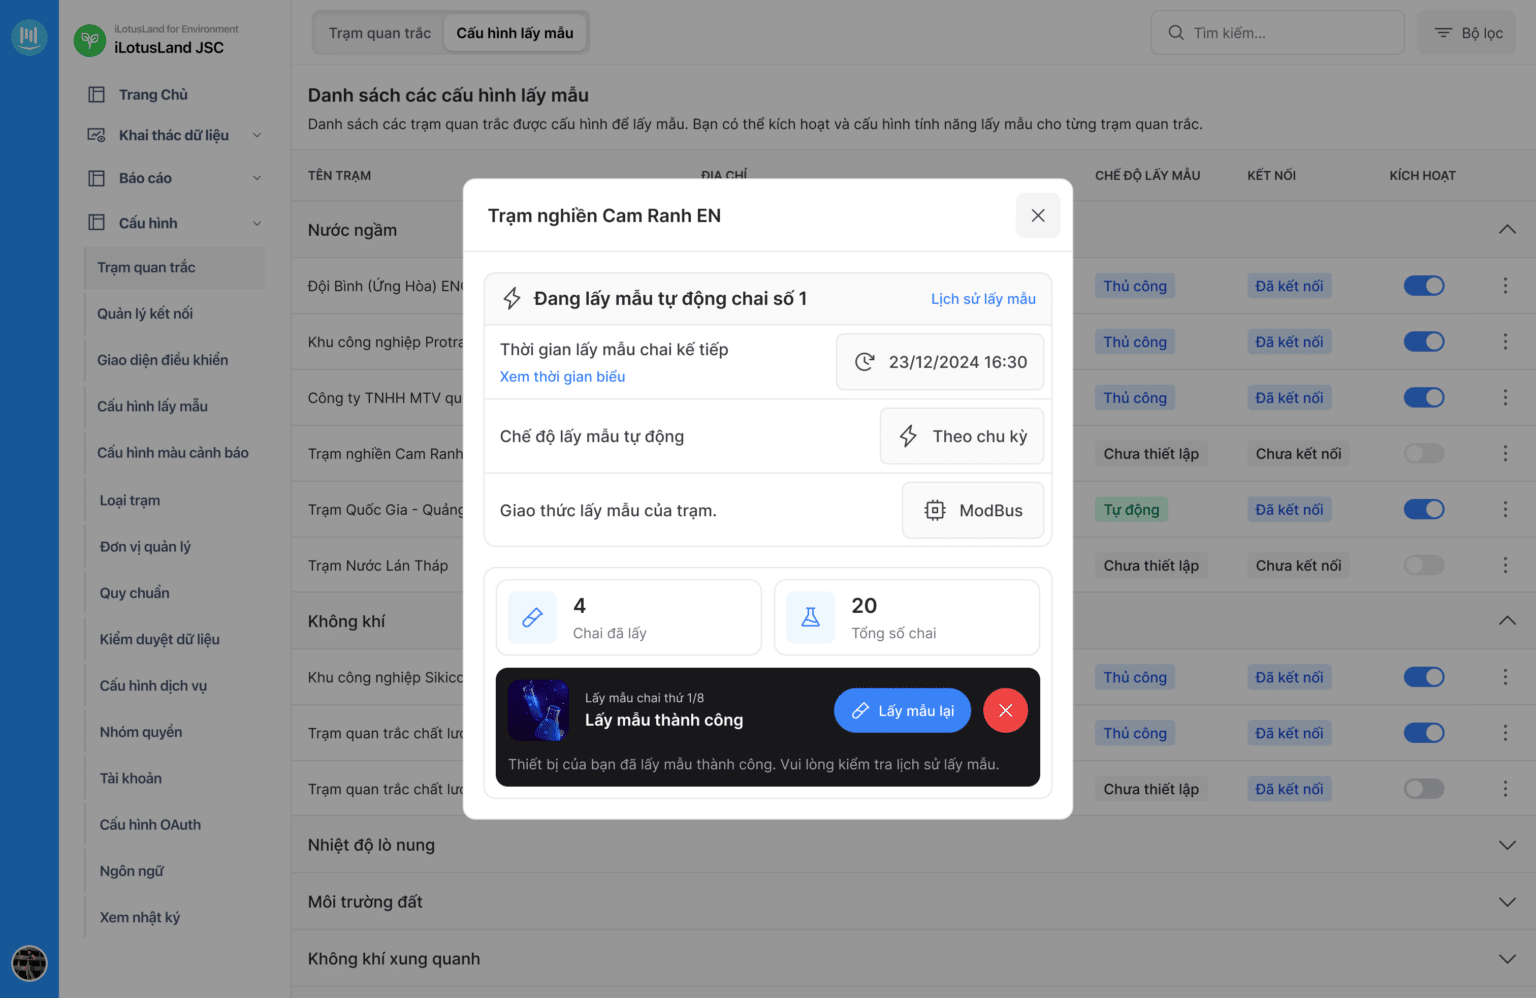The image size is (1536, 998).
Task: Click the red cancel sampling icon
Action: 1005,710
